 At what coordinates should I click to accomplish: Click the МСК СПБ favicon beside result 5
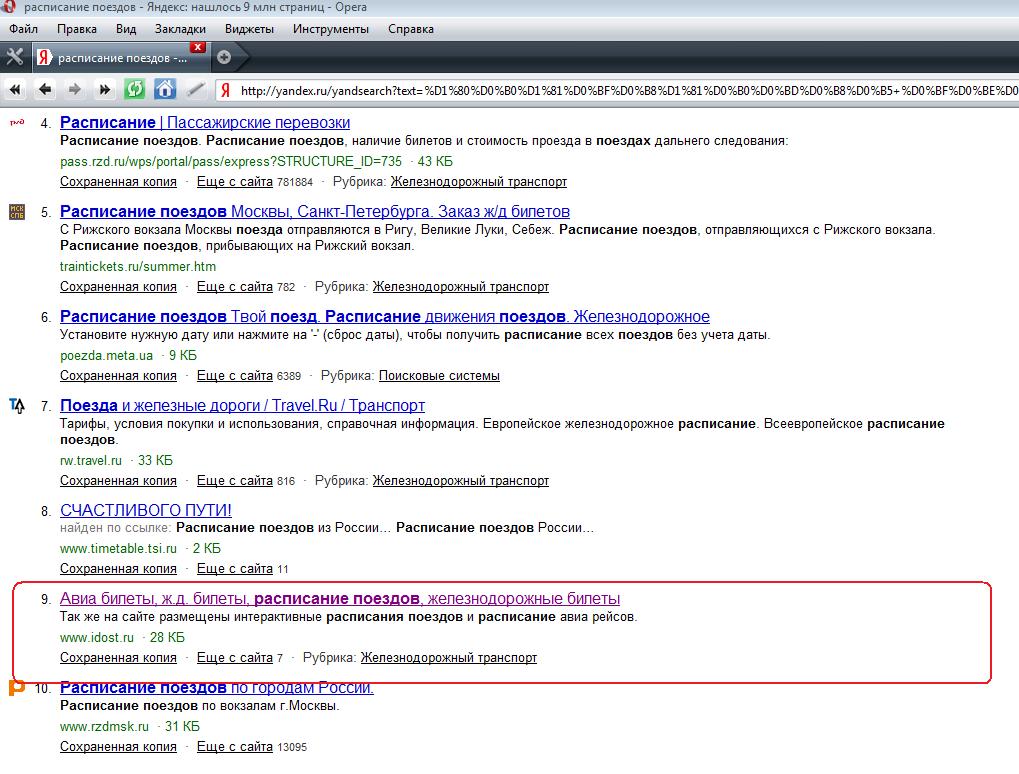[x=17, y=212]
